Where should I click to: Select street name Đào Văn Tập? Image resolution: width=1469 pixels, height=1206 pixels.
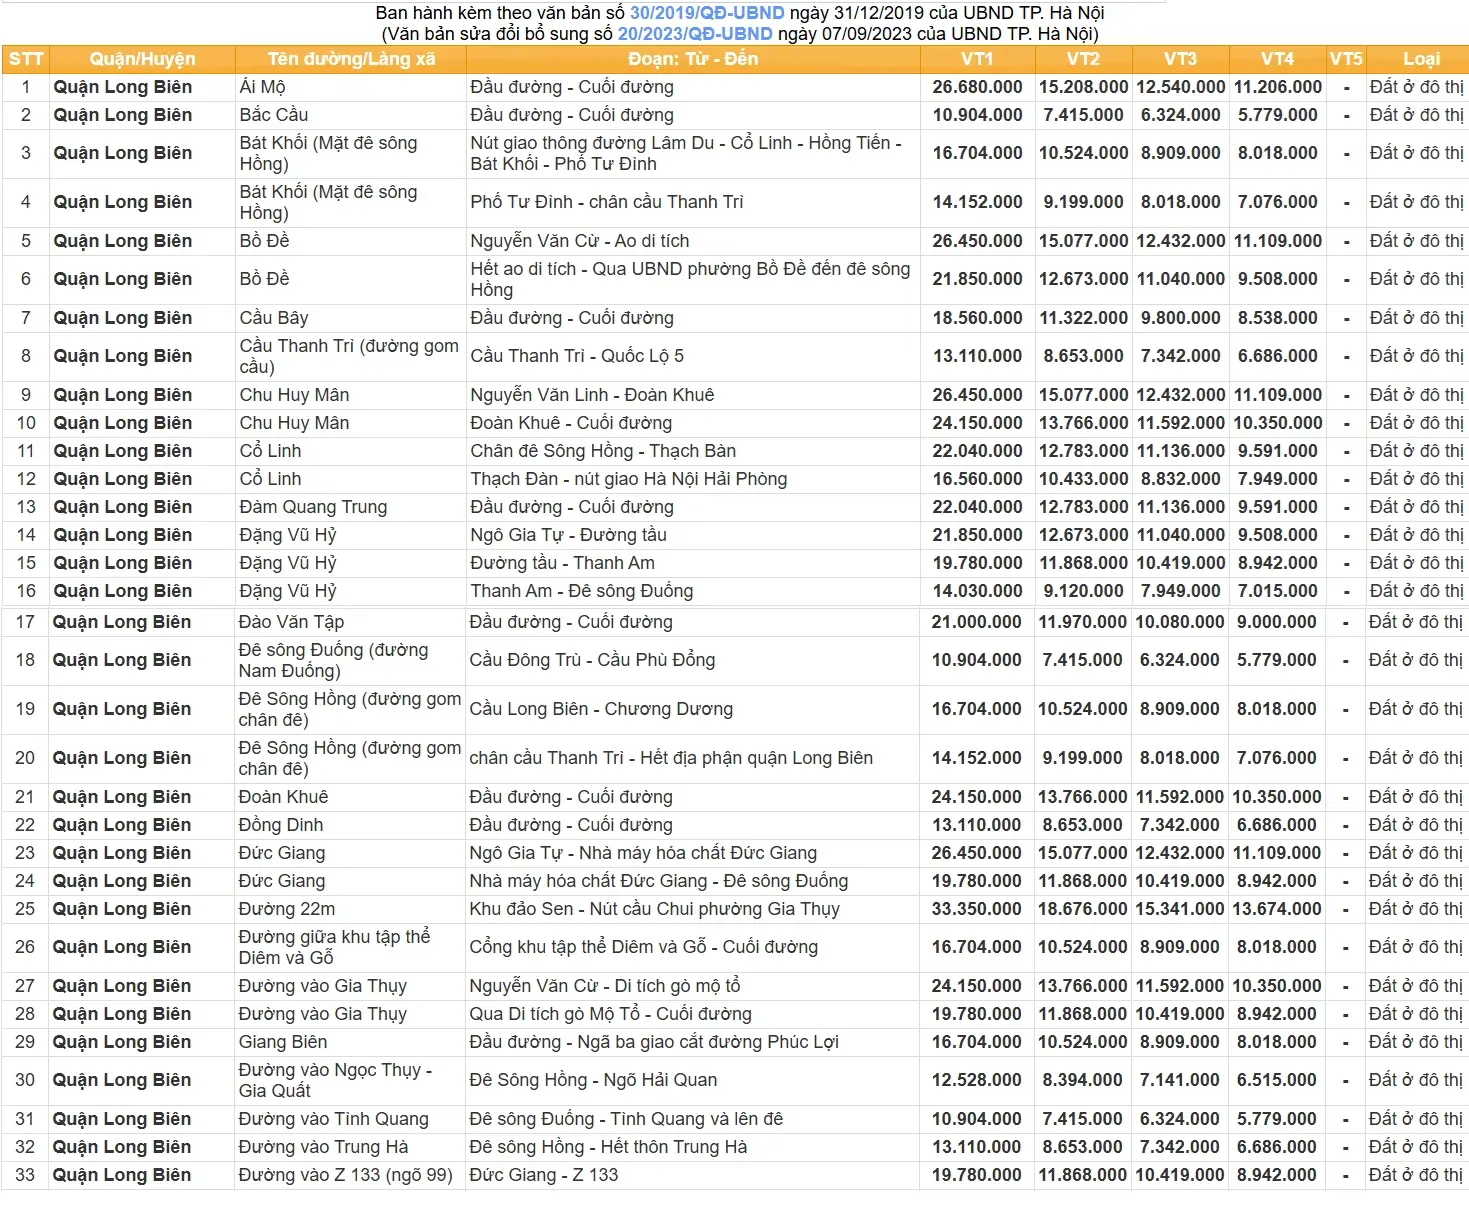click(x=291, y=622)
